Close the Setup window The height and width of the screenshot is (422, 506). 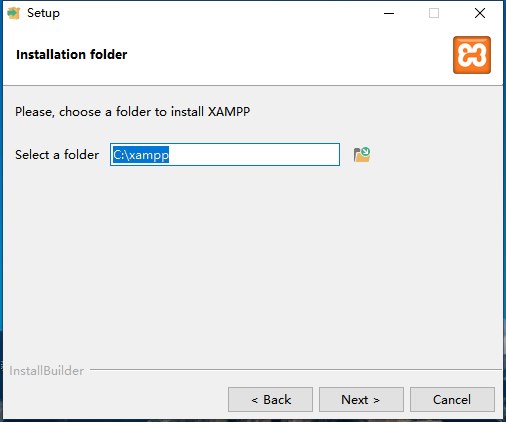coord(480,13)
